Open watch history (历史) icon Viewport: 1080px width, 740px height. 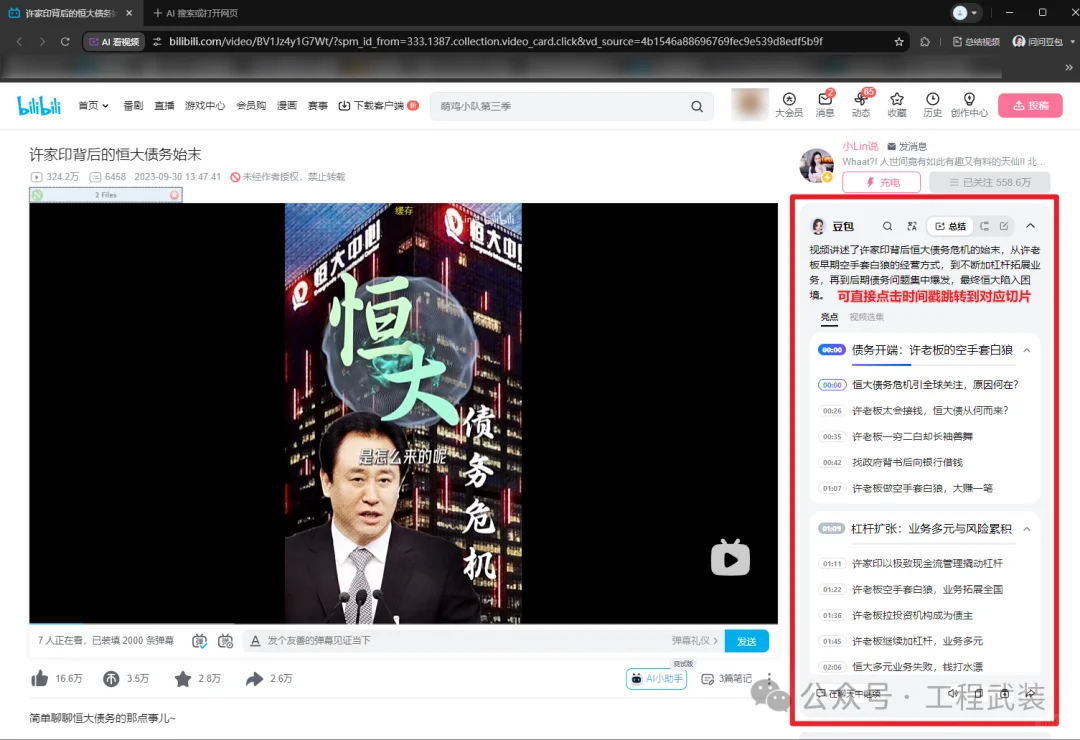coord(932,105)
